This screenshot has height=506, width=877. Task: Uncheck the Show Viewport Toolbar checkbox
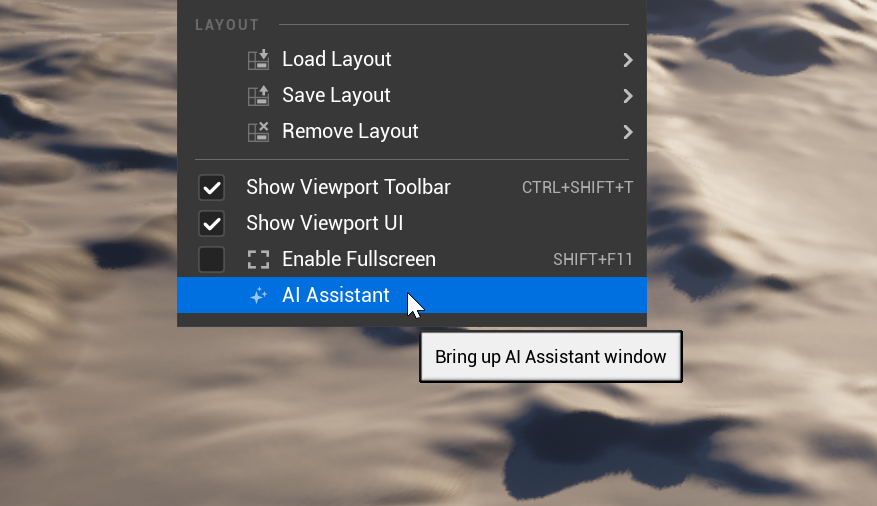tap(211, 188)
